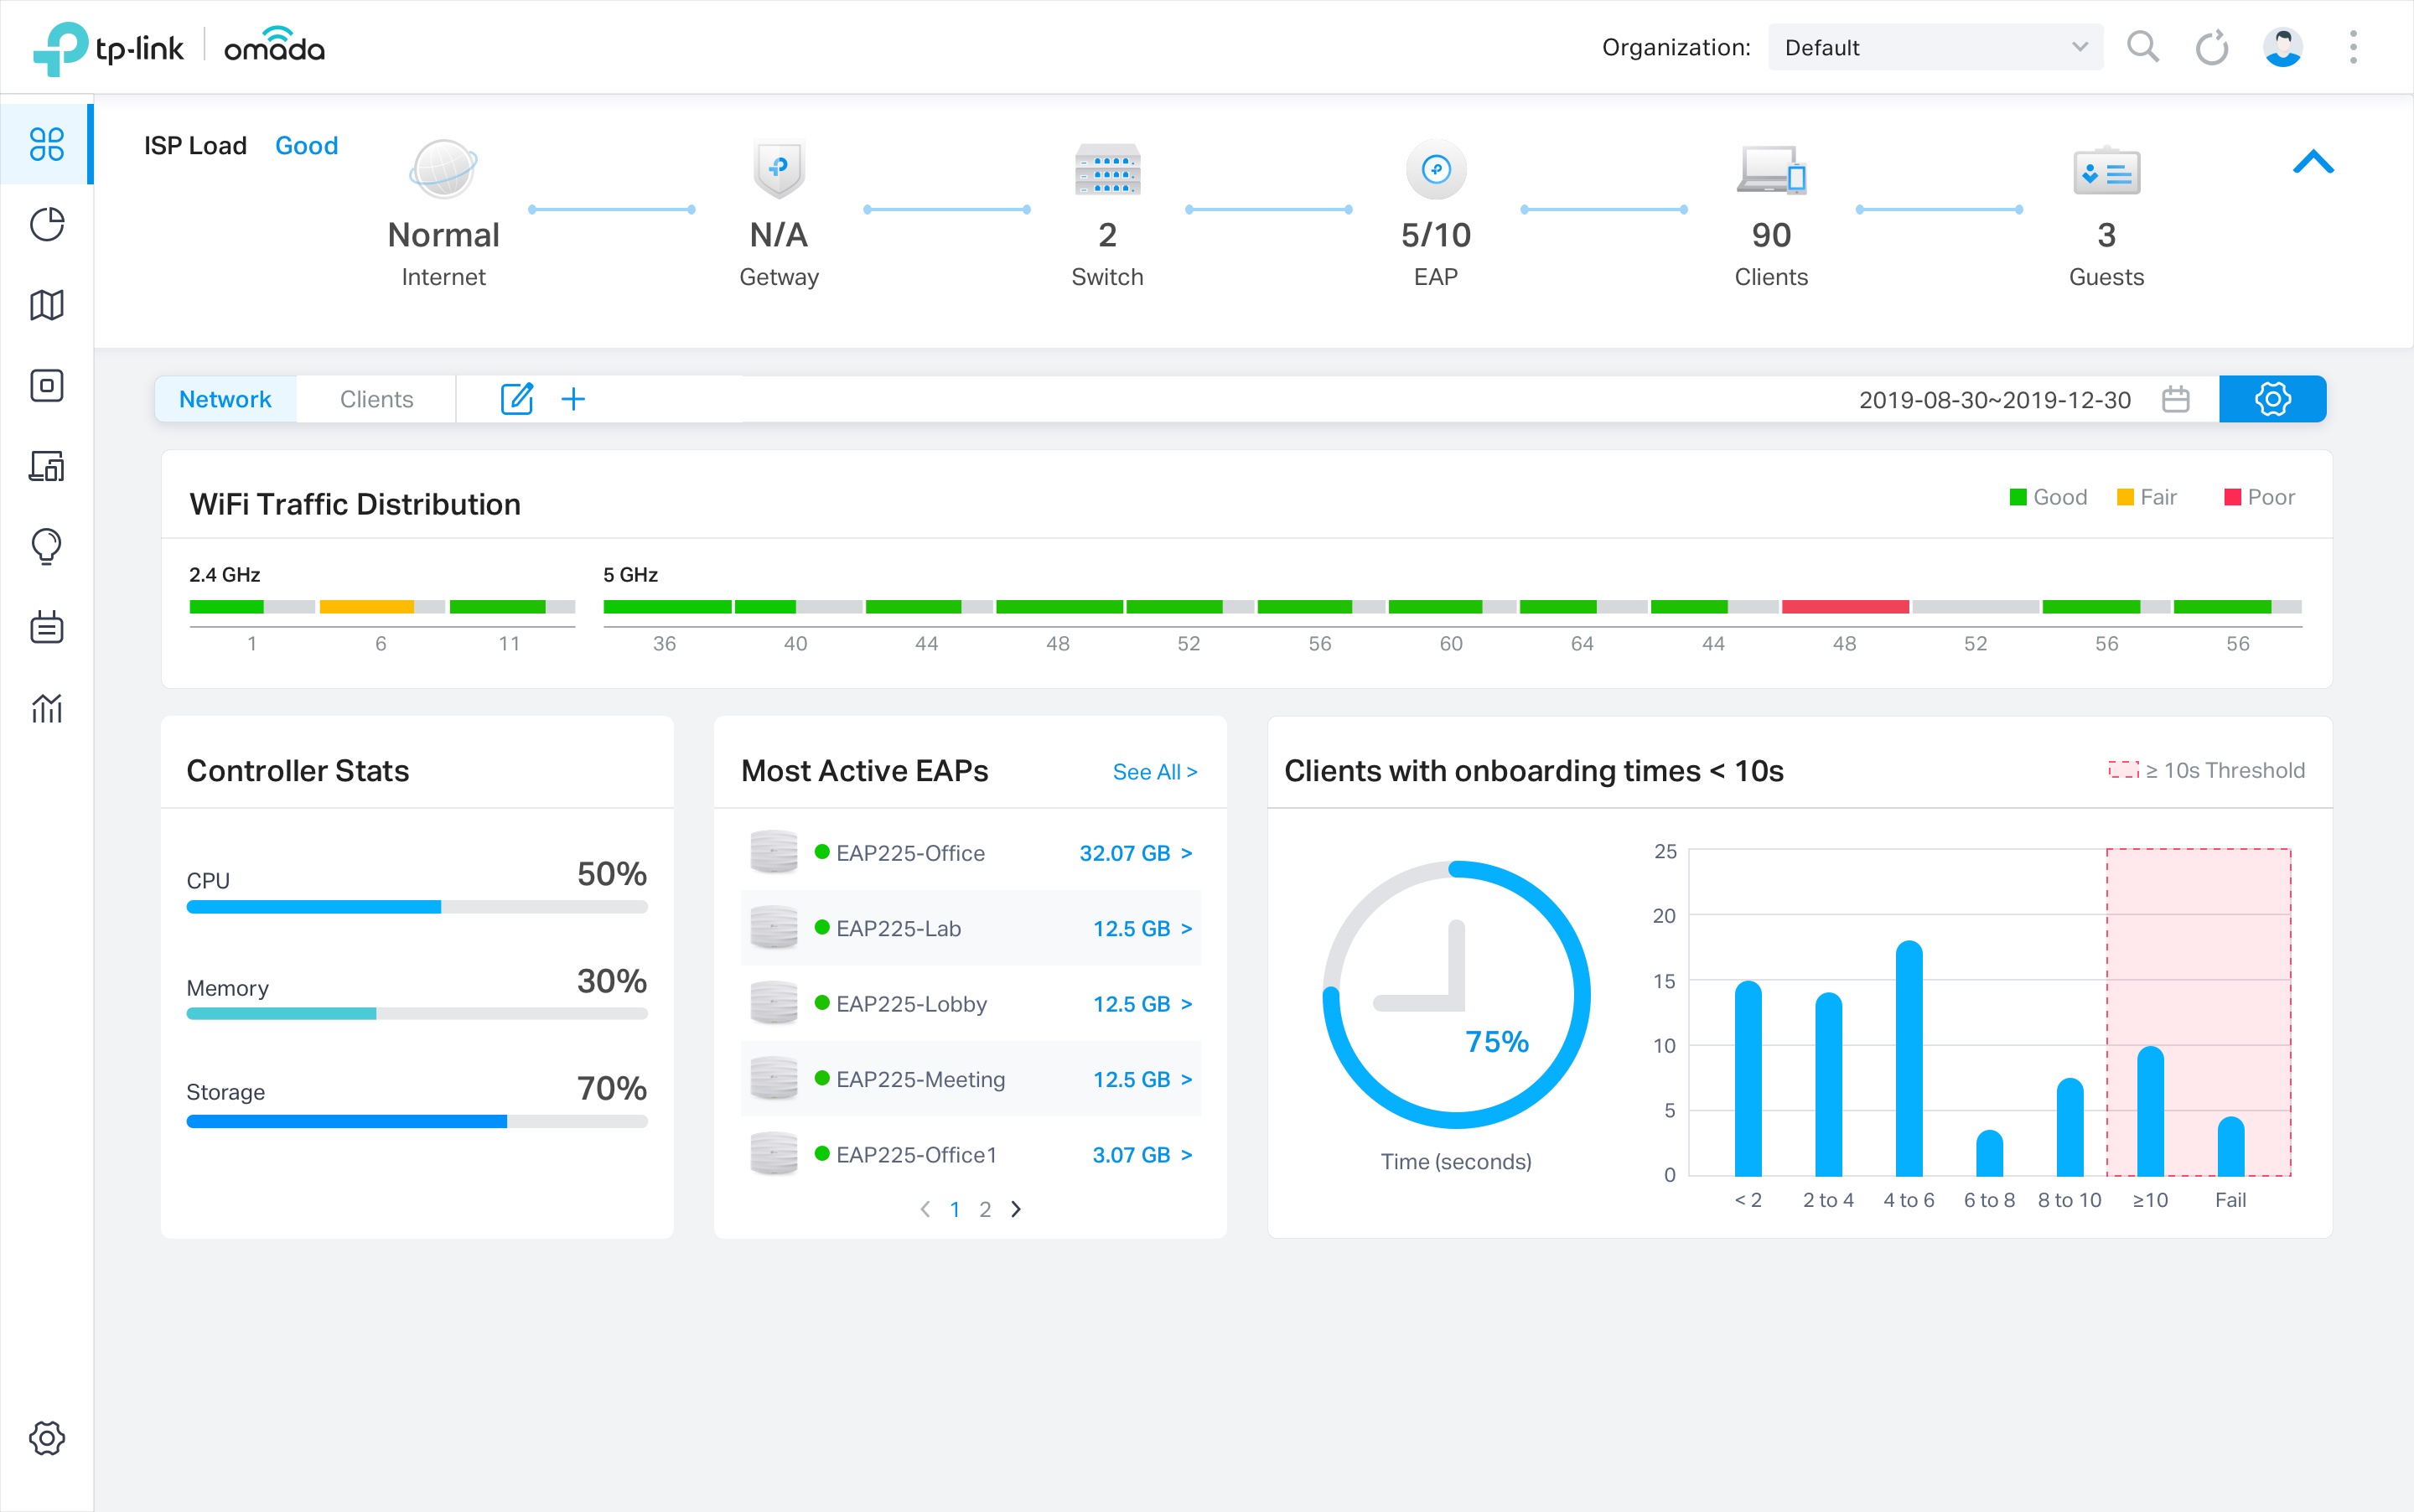Screen dimensions: 2414x1512
Task: Click the Good ISP Load status
Action: [306, 146]
